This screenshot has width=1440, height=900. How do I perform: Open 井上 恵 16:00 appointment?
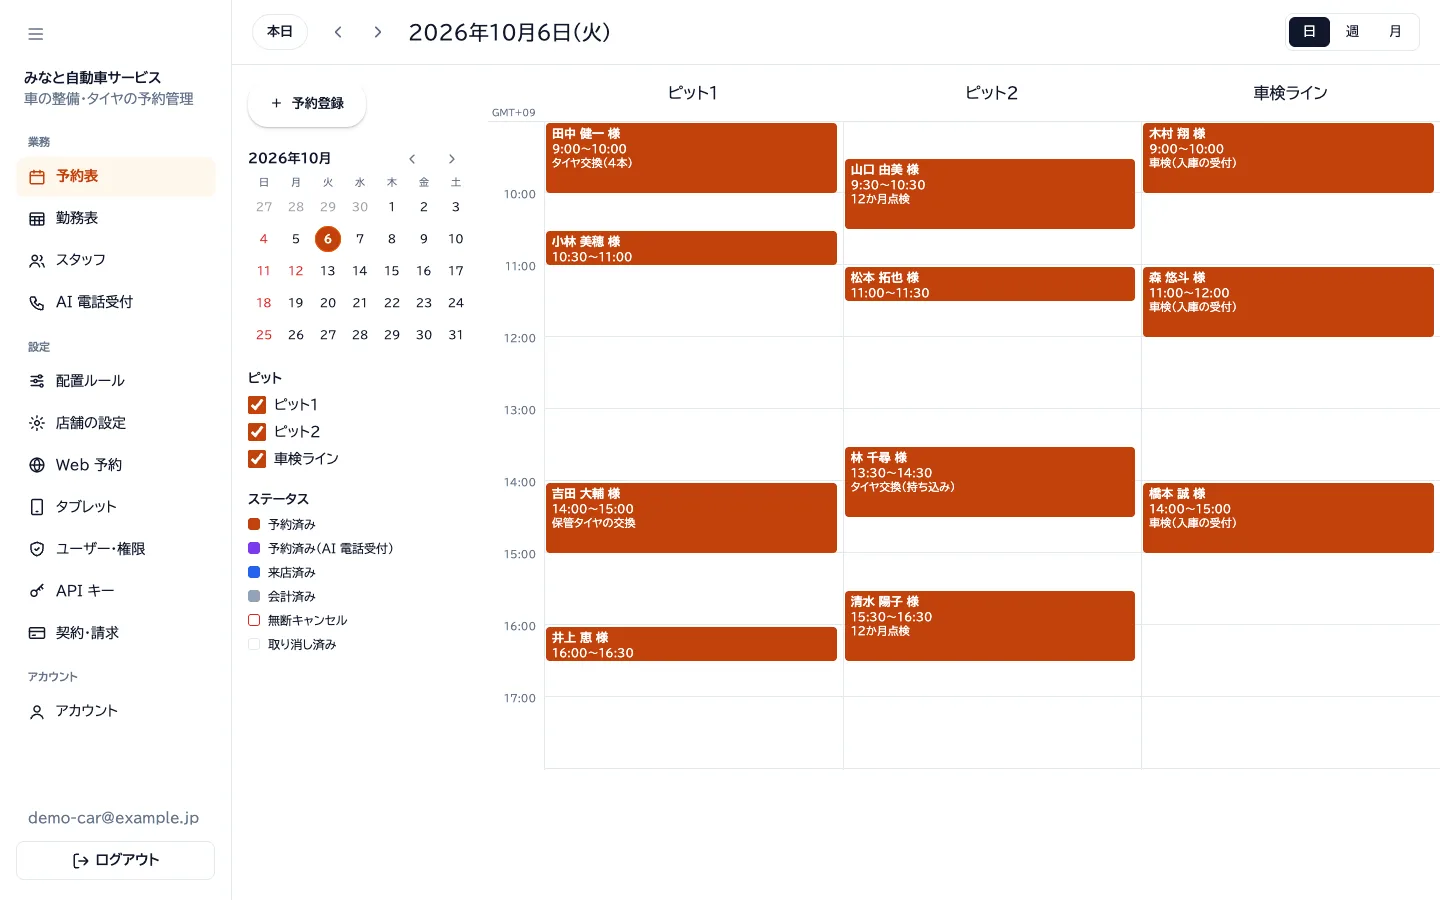(x=691, y=644)
